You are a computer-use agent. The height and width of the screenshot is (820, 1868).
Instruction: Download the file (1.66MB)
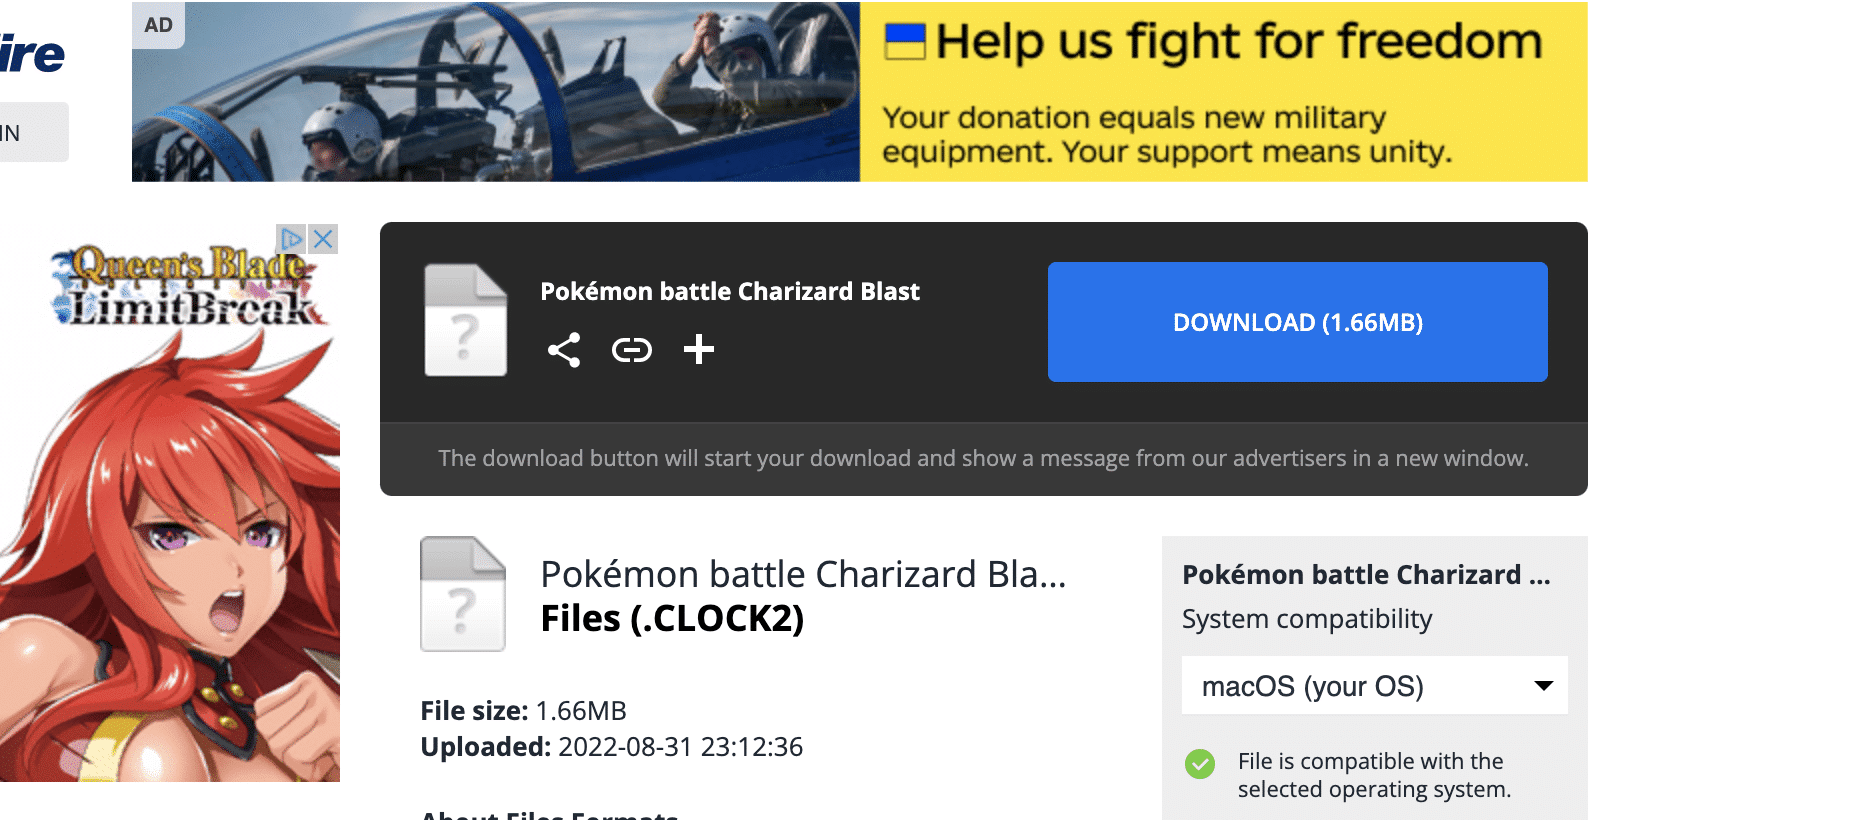click(1298, 322)
